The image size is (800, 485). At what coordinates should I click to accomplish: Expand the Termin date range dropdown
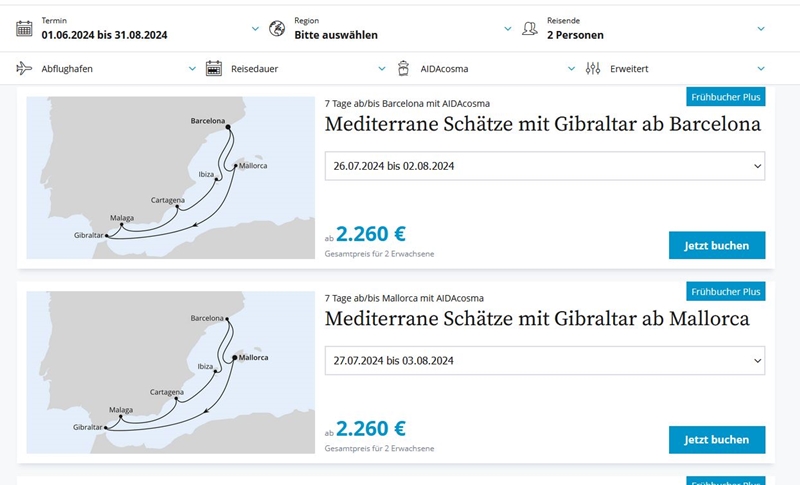click(255, 28)
